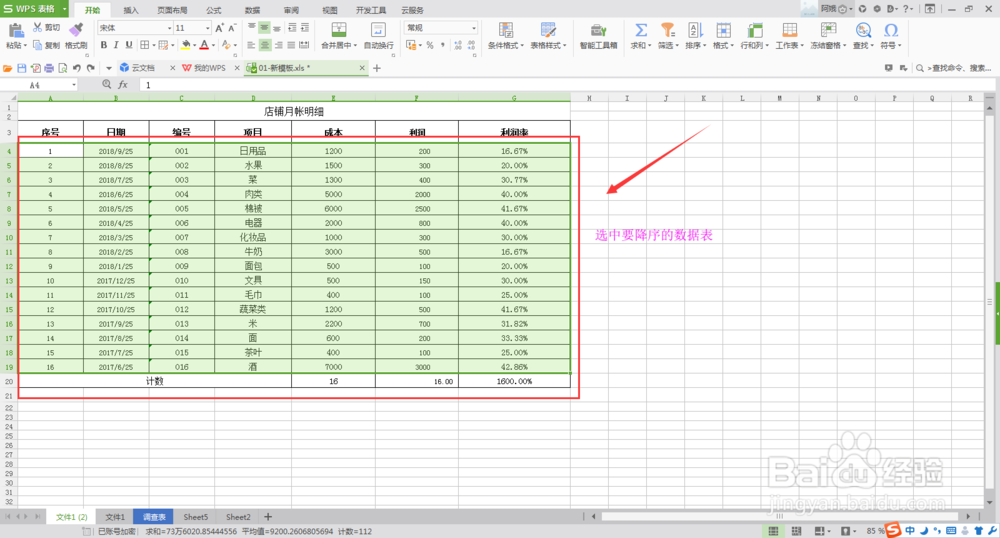Screen dimensions: 1000x538
Task: Click the Symbol (符号) omega icon
Action: pyautogui.click(x=891, y=30)
